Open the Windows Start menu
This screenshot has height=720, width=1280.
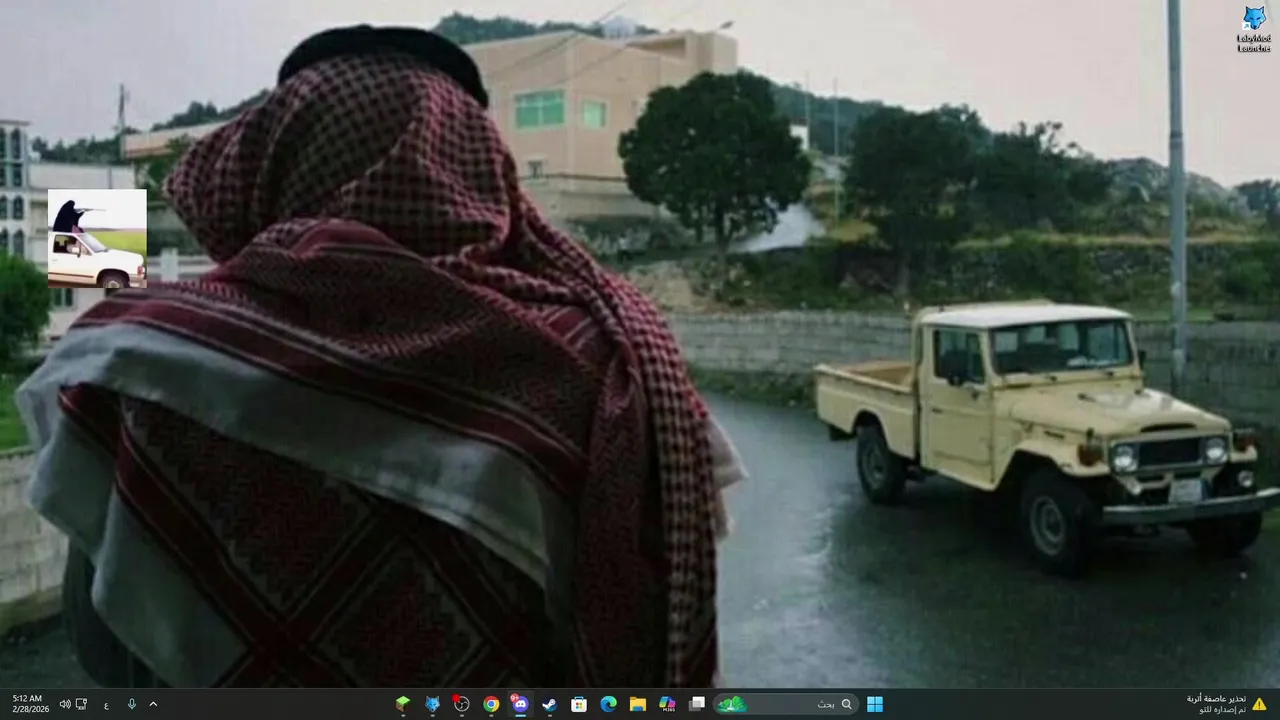(875, 704)
